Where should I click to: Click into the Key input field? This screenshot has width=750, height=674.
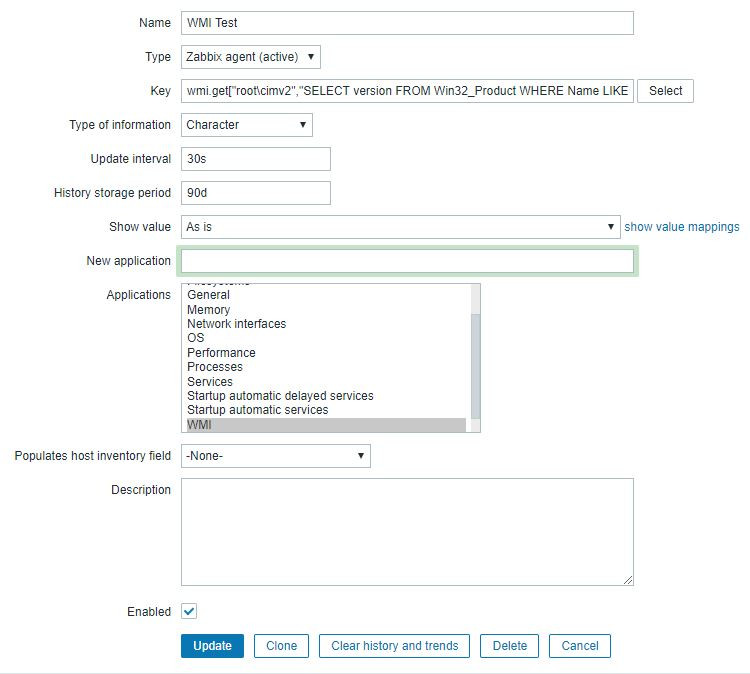point(407,91)
